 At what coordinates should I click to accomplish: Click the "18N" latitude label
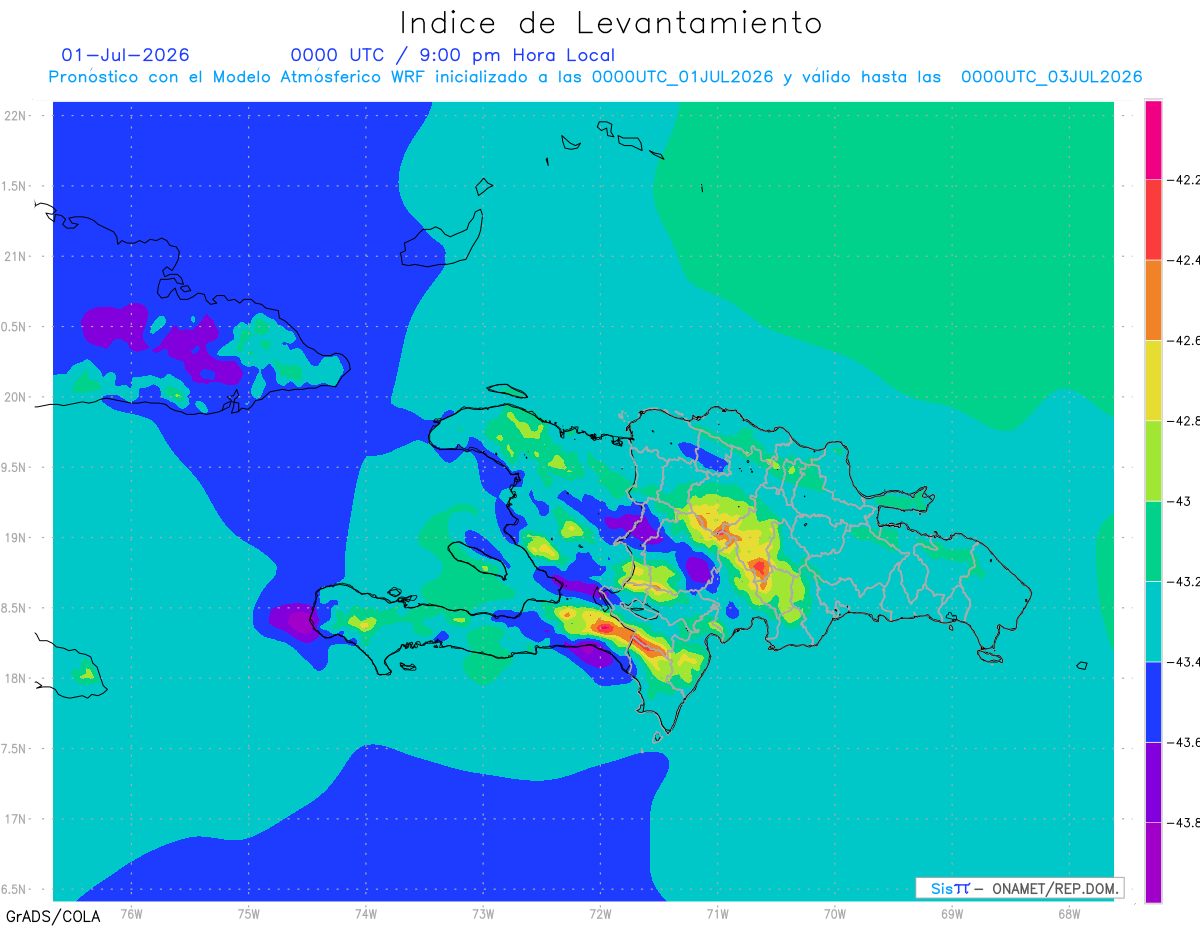[x=16, y=679]
